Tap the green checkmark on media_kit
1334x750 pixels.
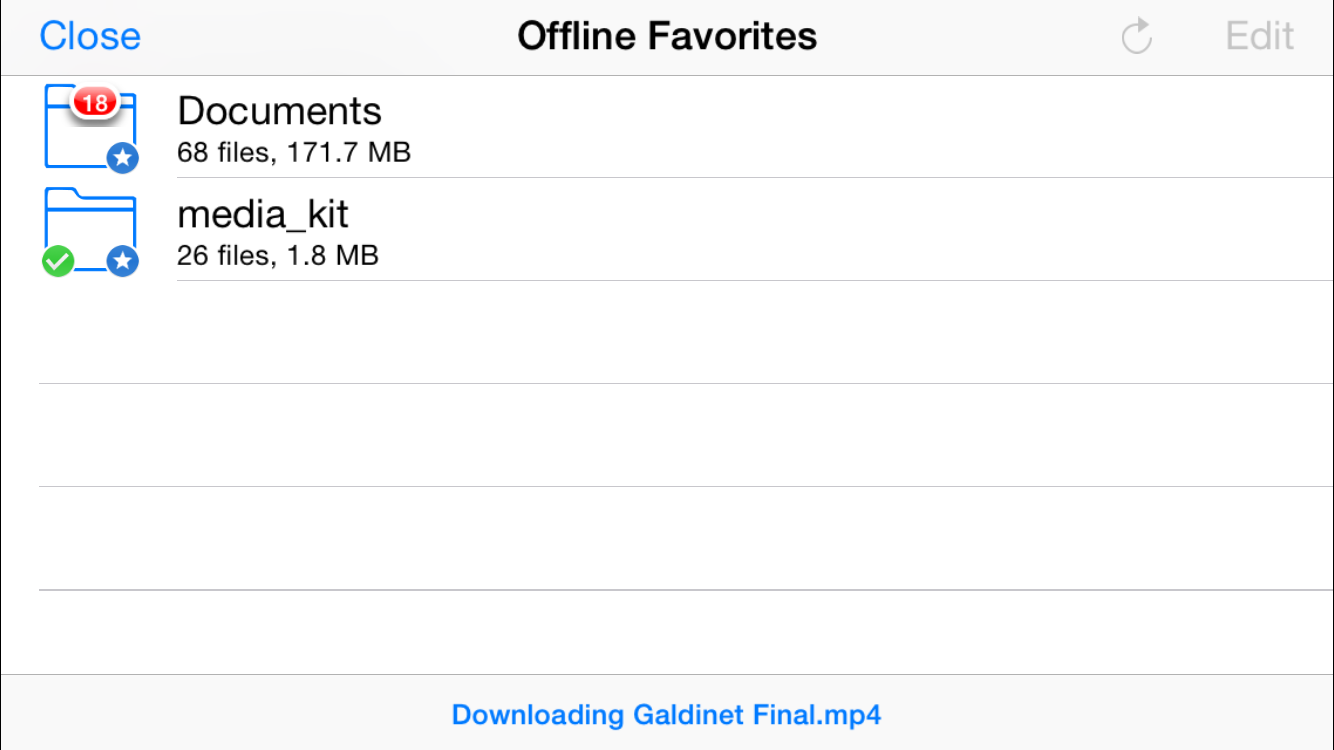point(58,261)
